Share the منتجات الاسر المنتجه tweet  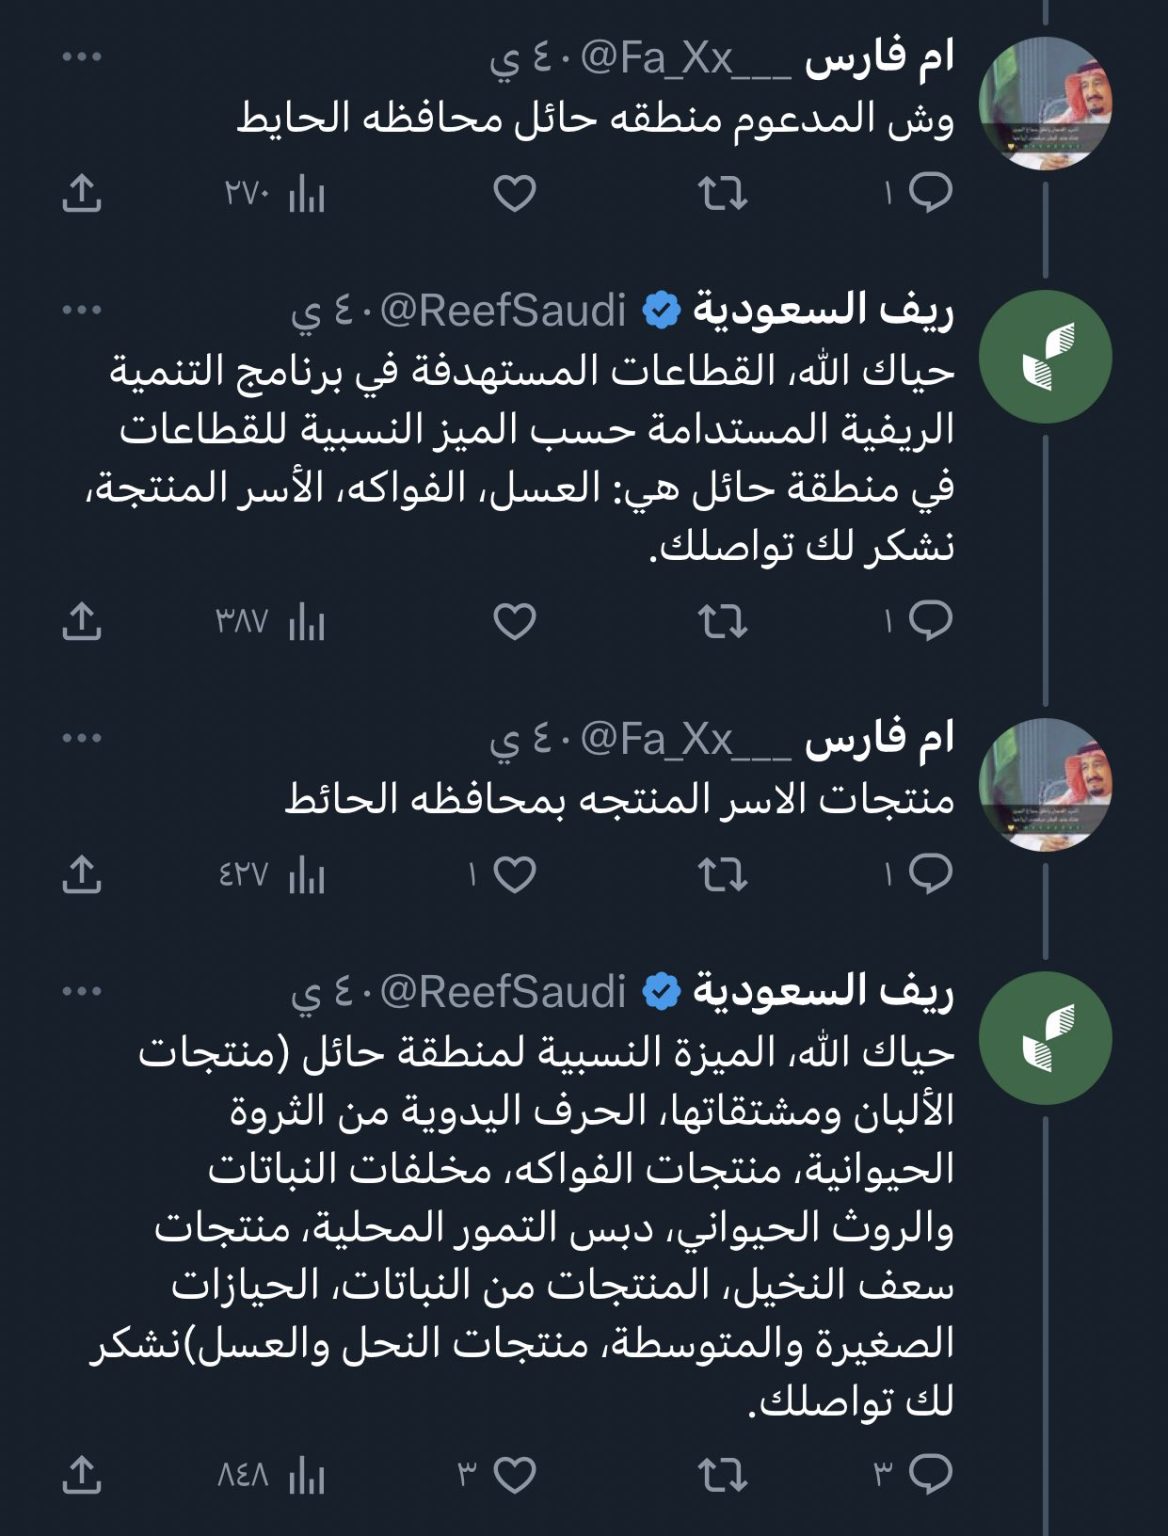tap(82, 875)
